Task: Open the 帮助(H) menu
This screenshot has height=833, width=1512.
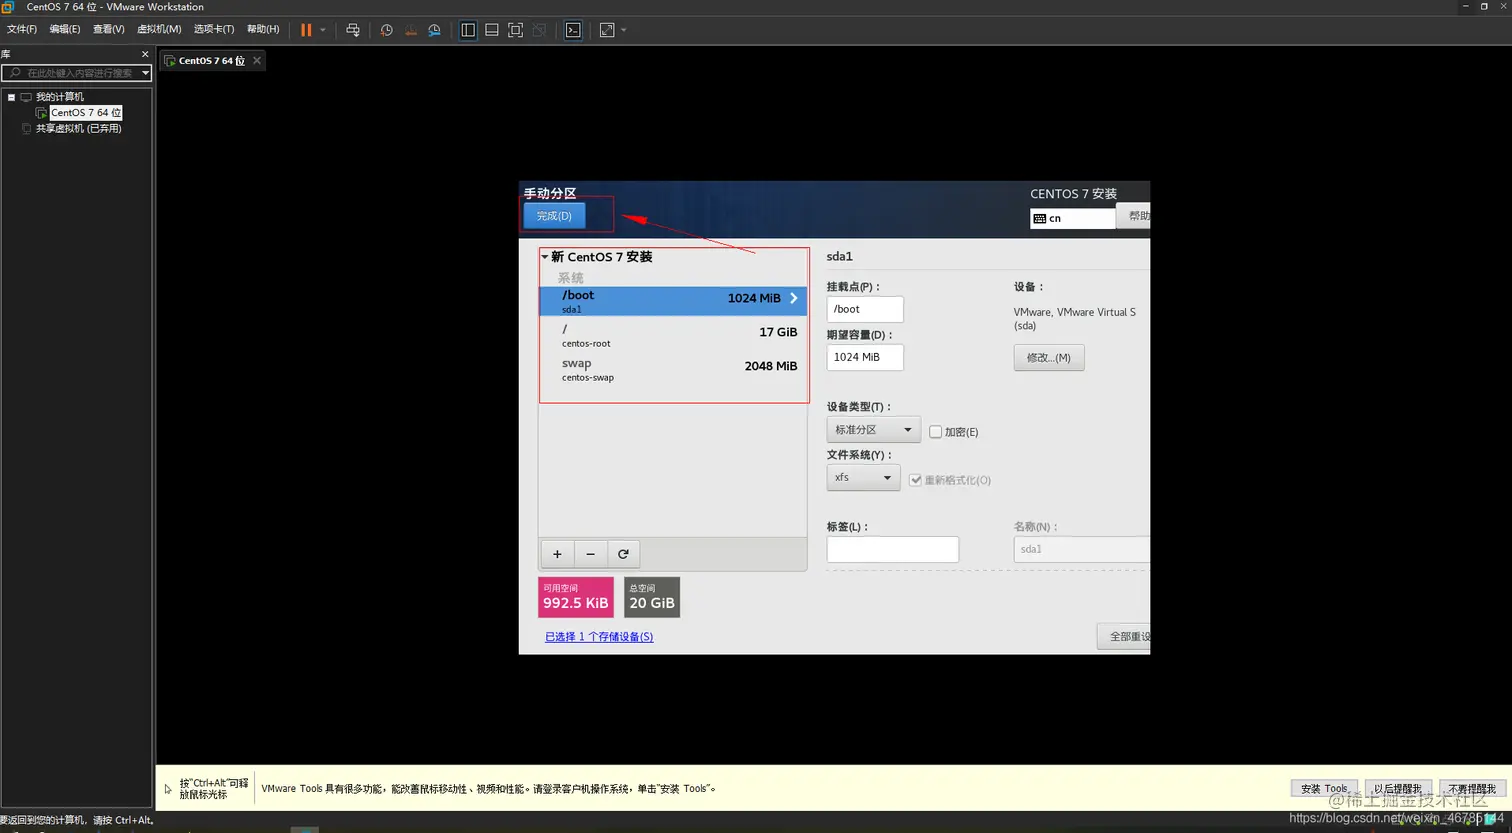Action: [x=263, y=29]
